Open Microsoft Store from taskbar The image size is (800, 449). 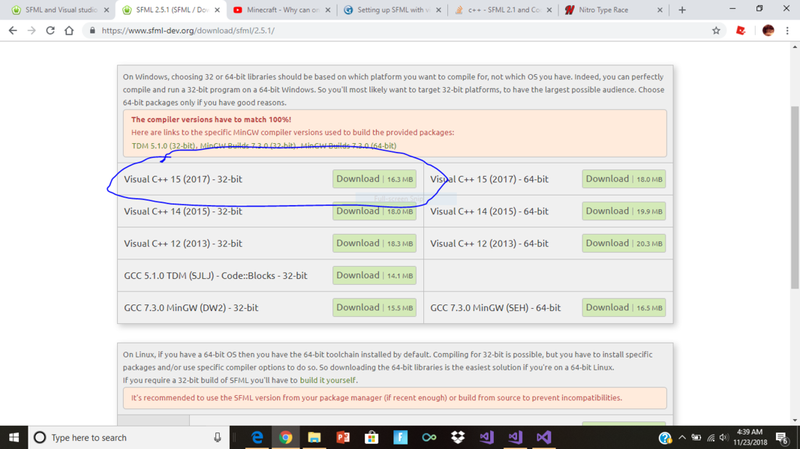tap(371, 437)
